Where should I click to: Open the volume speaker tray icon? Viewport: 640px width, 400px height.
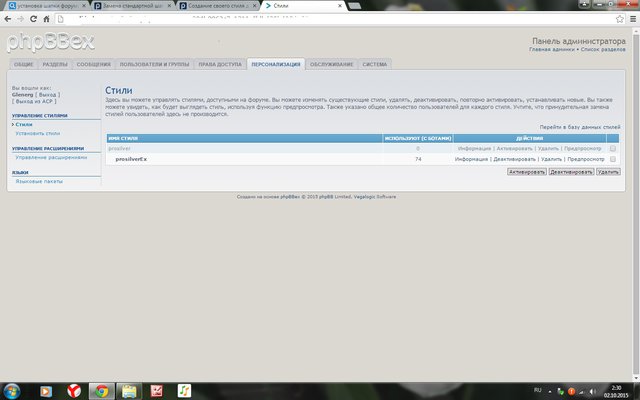point(593,391)
